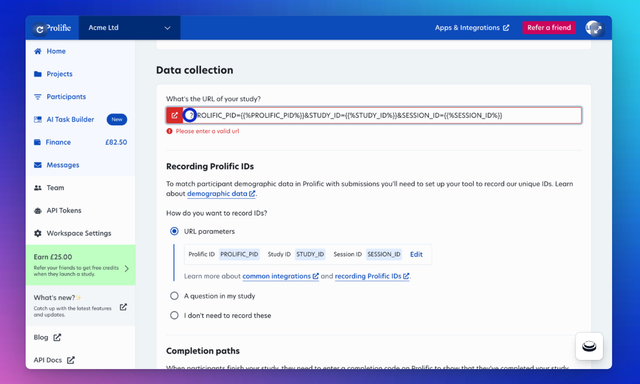640x384 pixels.
Task: Click the Prolific logo in the header
Action: click(x=58, y=28)
